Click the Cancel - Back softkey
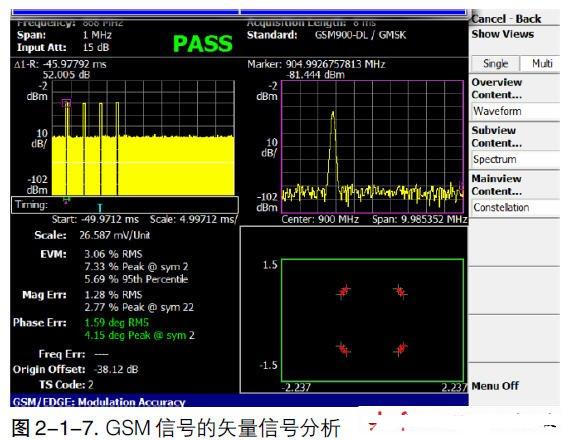This screenshot has width=571, height=440. coord(506,19)
